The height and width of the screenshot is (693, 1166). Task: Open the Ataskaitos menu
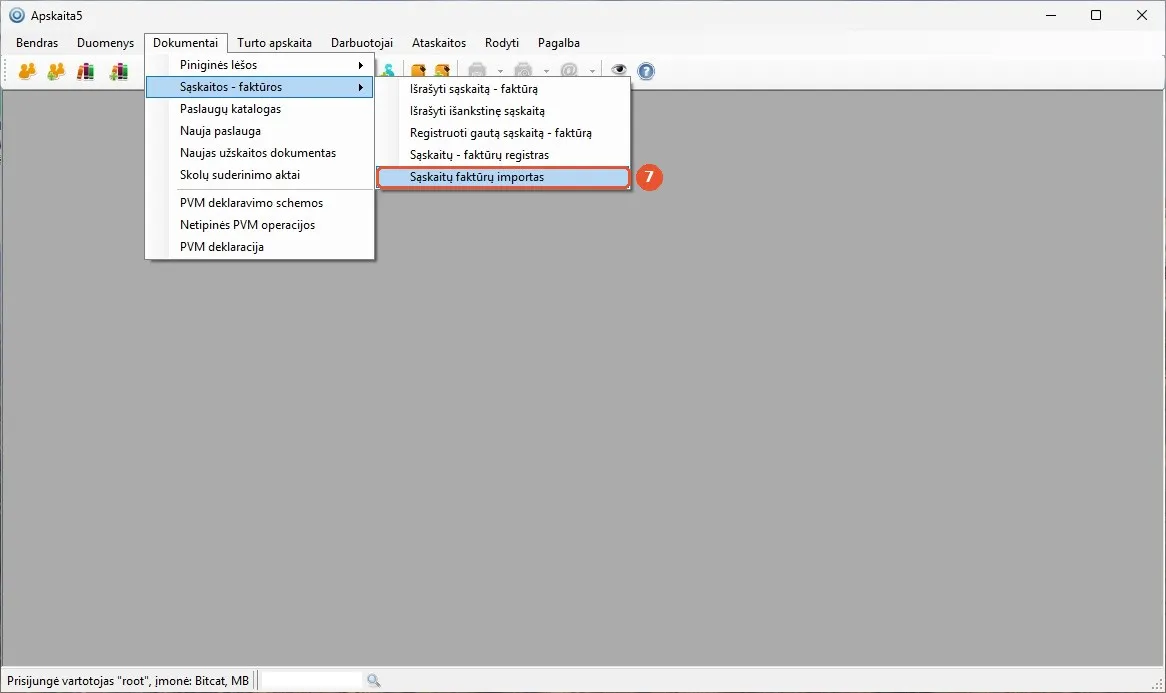439,43
